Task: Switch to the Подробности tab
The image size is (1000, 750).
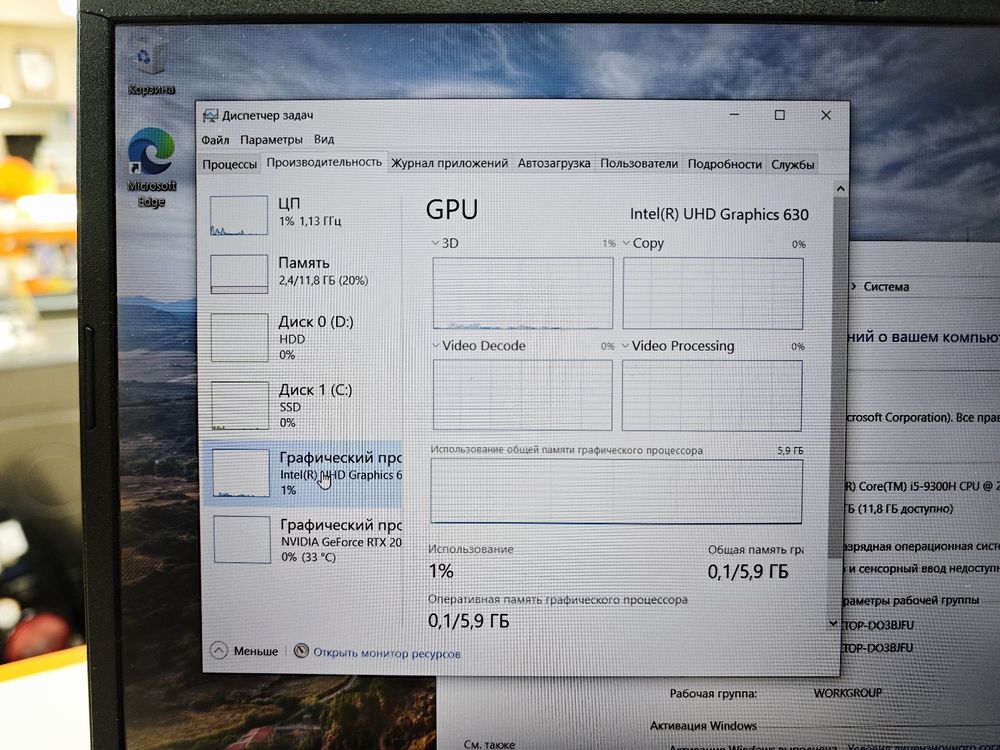Action: (724, 164)
